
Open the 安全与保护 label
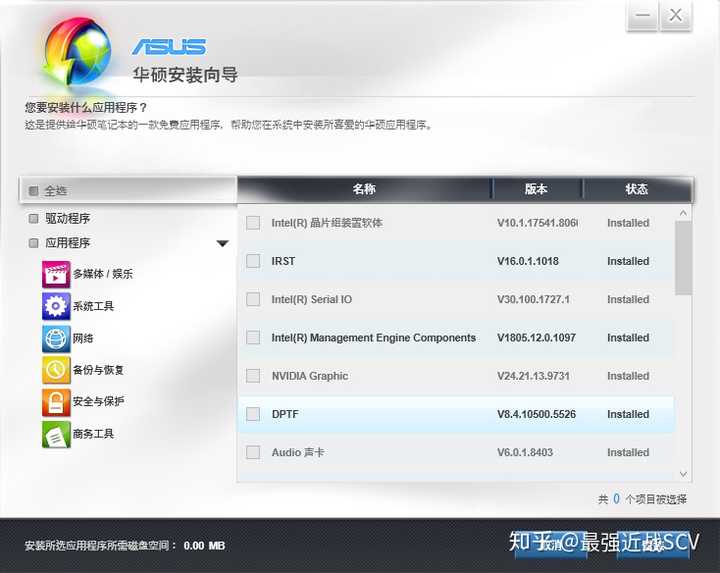[x=98, y=402]
